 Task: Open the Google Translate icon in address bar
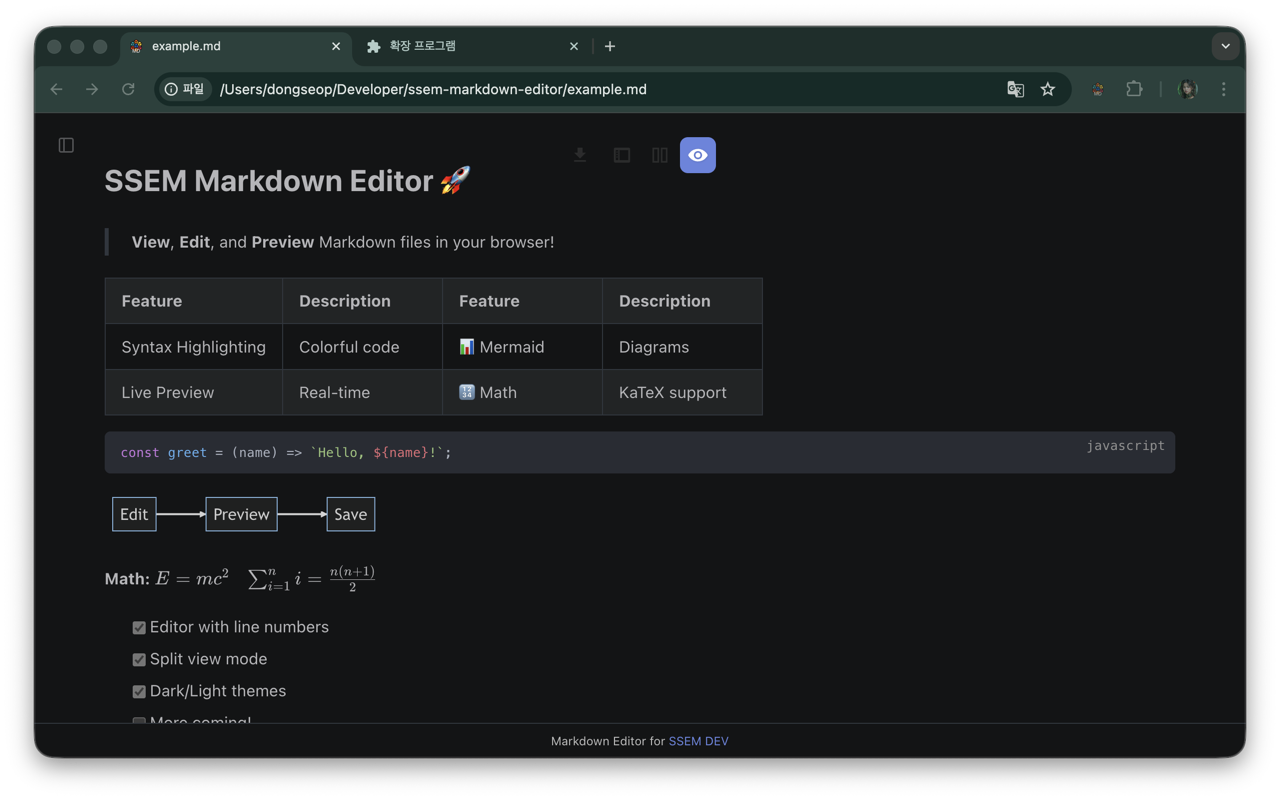point(1015,89)
